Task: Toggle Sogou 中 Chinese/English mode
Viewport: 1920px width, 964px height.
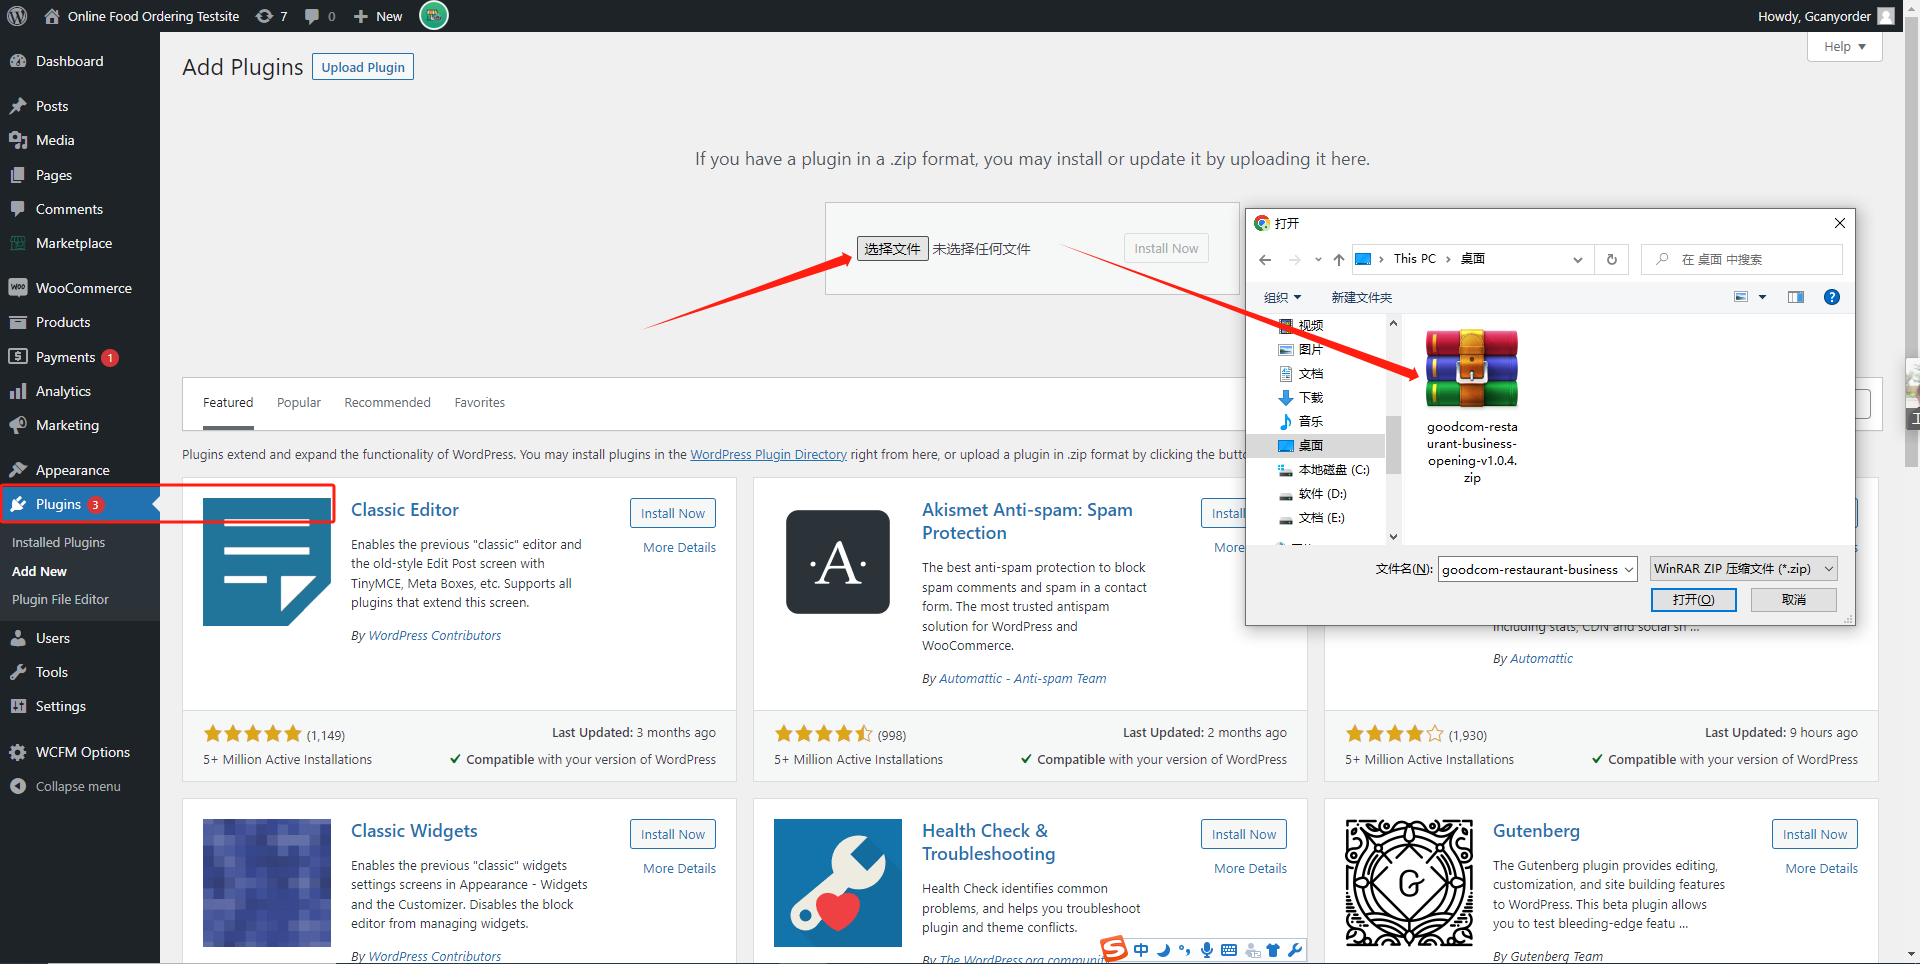Action: [1141, 950]
